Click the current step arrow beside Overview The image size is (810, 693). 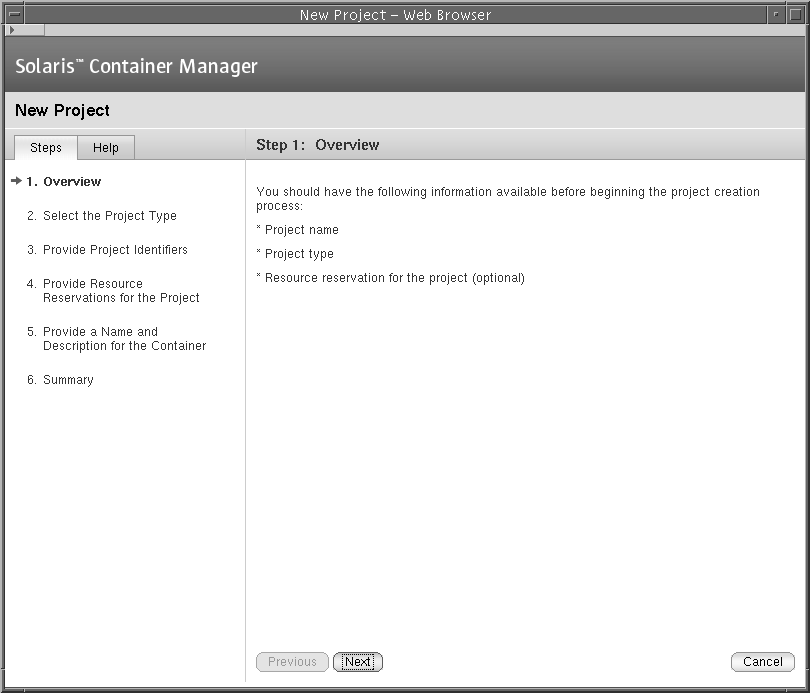click(x=17, y=181)
